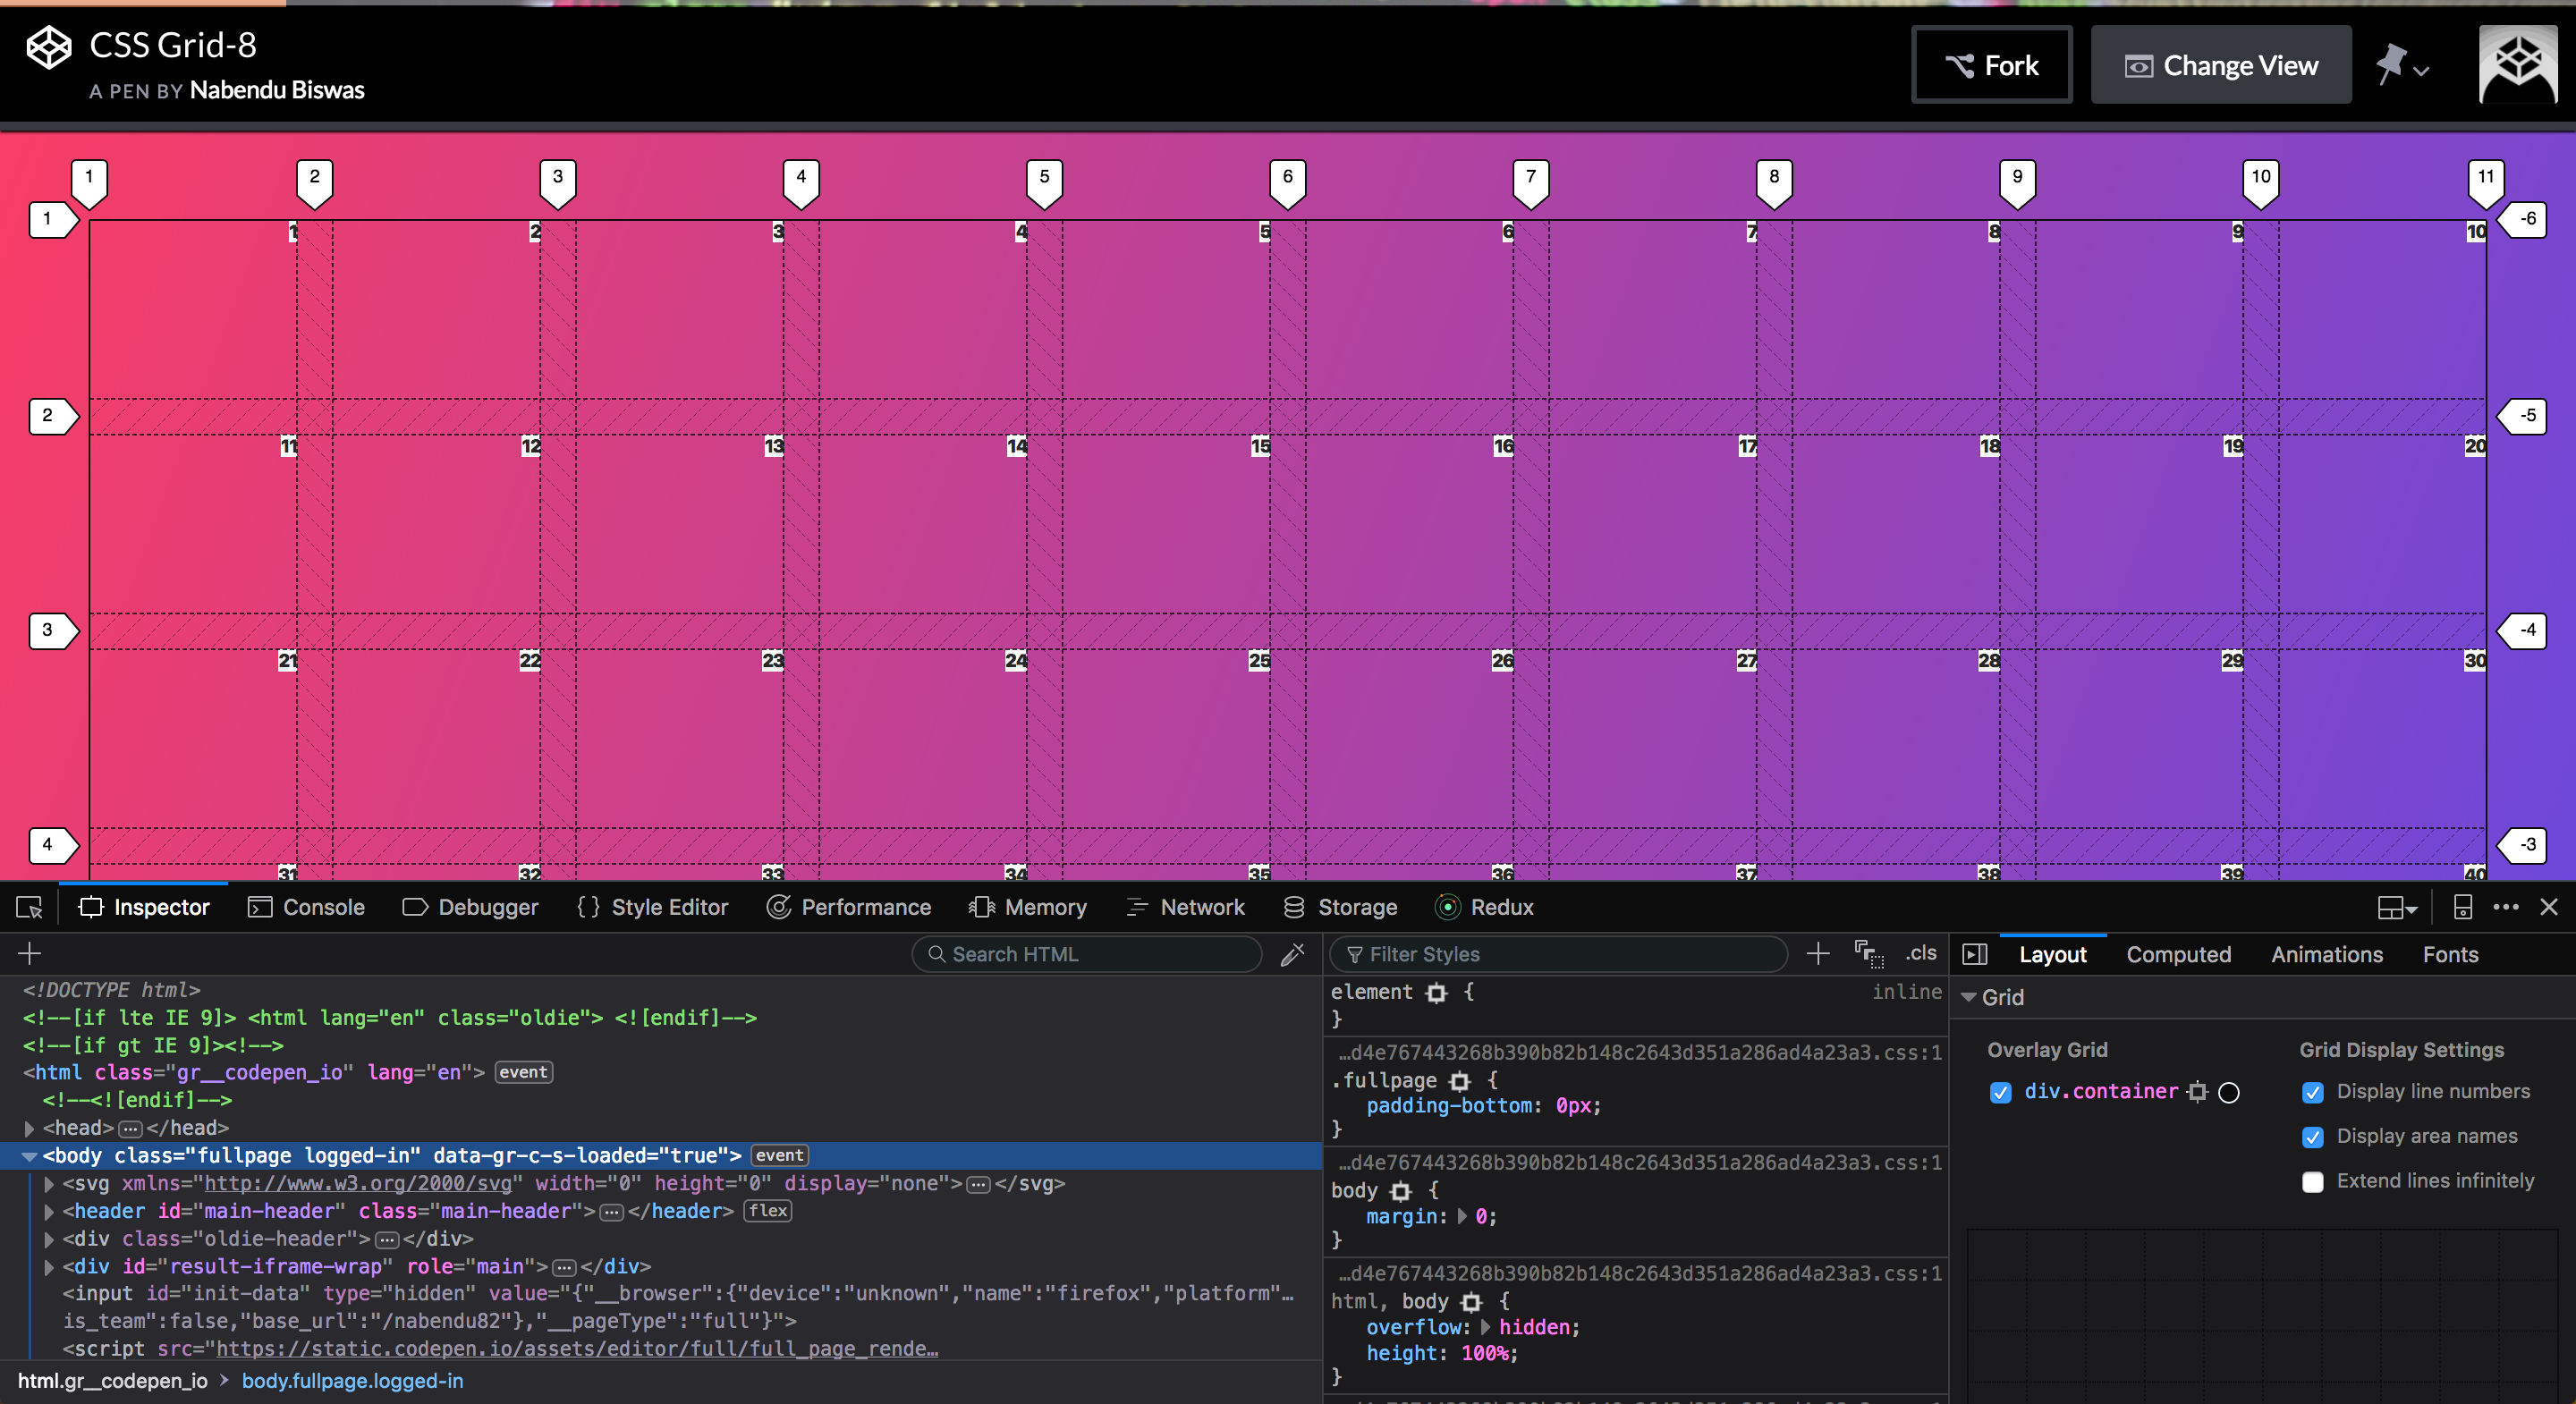Click the event badge on body element
Viewport: 2576px width, 1404px height.
(x=780, y=1155)
